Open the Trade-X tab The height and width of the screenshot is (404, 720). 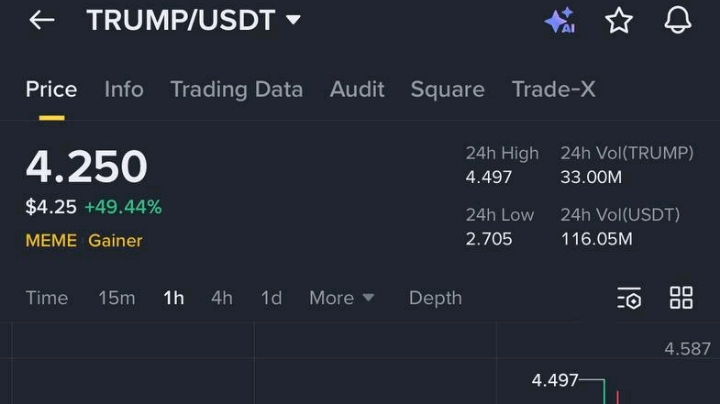pos(553,89)
